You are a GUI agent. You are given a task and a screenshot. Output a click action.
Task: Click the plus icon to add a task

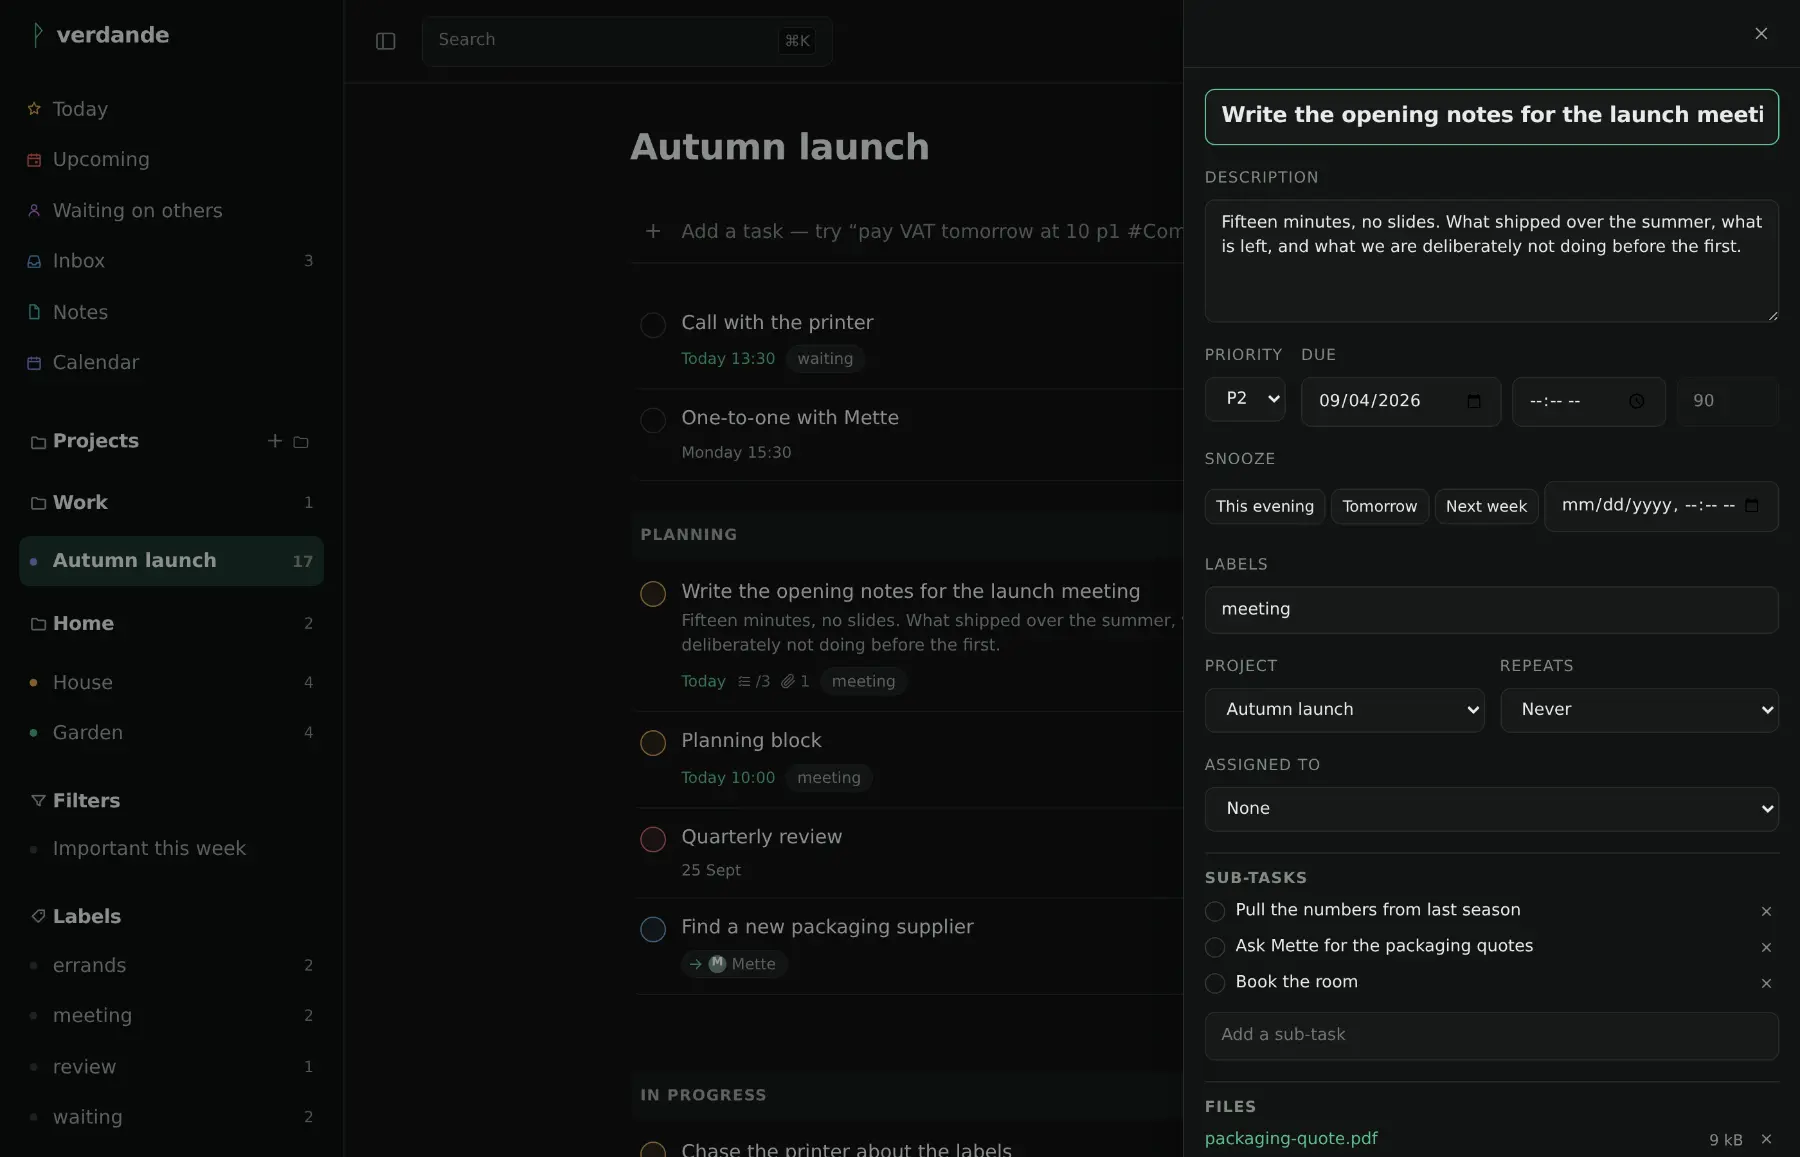tap(653, 231)
